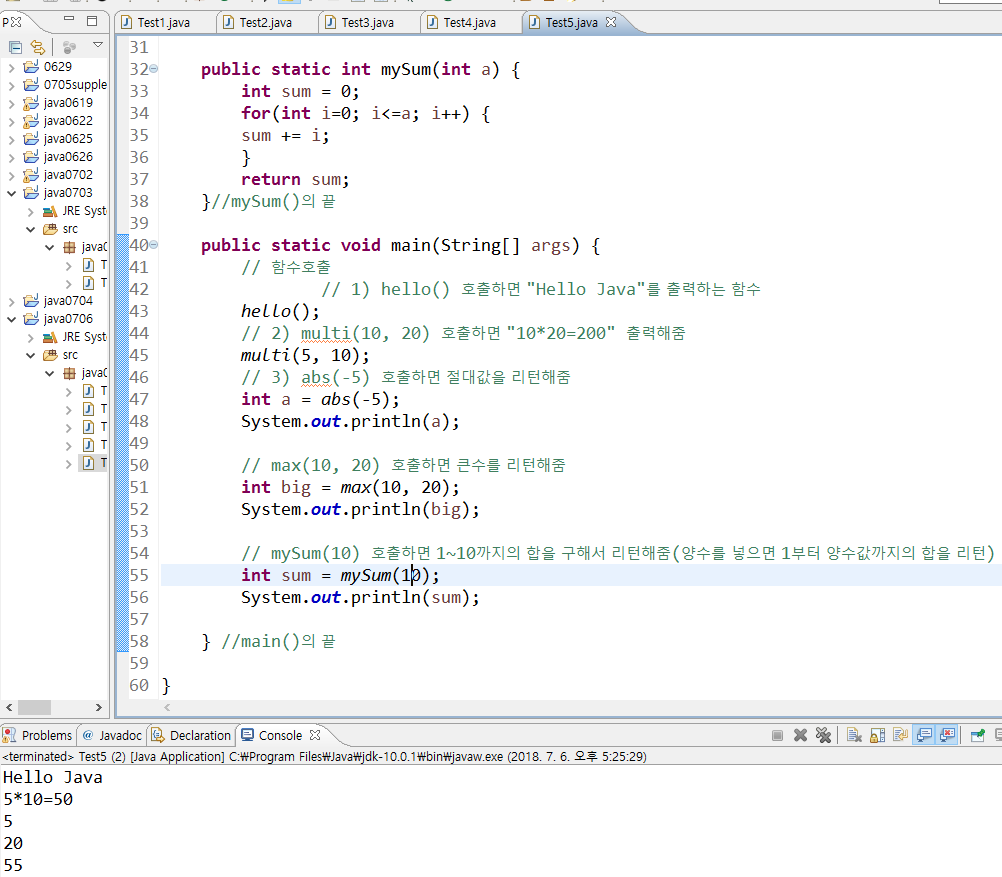Toggle Show Console When Standard Error Changes

click(x=947, y=736)
